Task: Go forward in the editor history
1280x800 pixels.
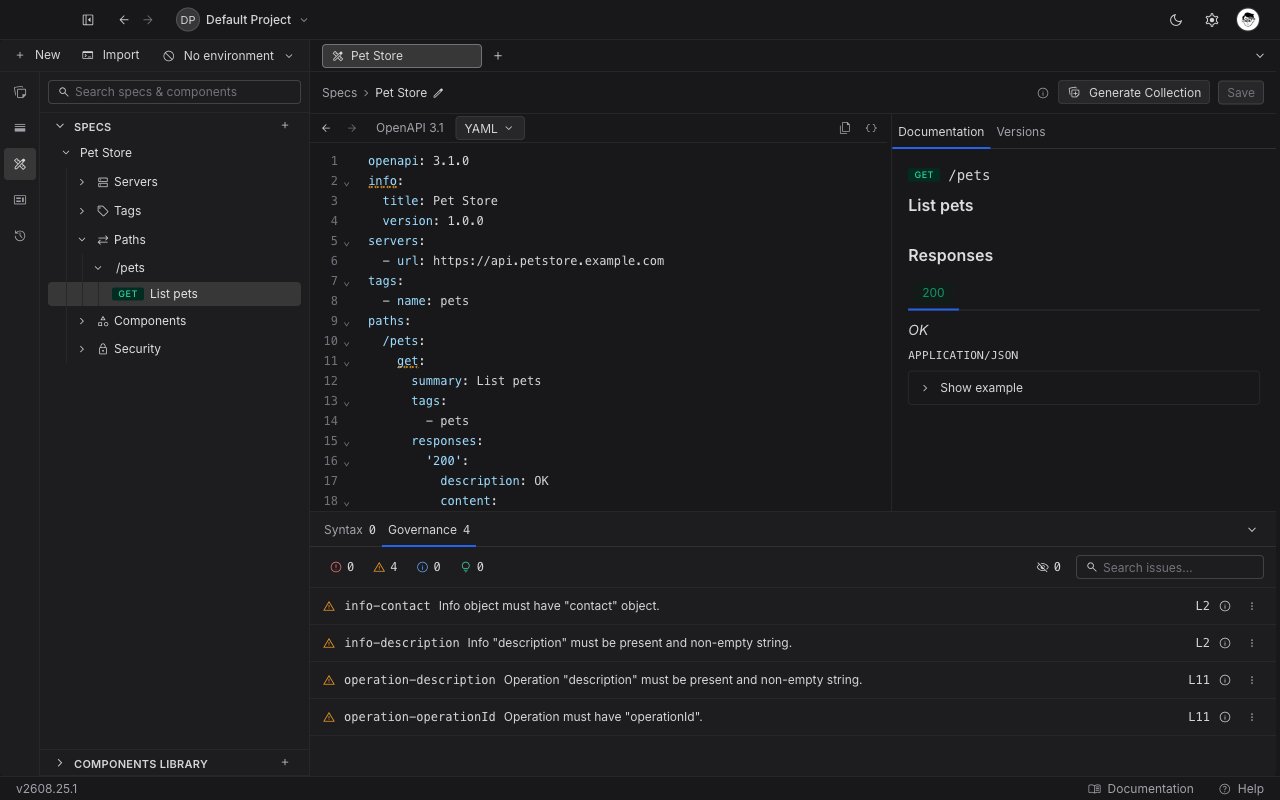Action: pyautogui.click(x=352, y=128)
